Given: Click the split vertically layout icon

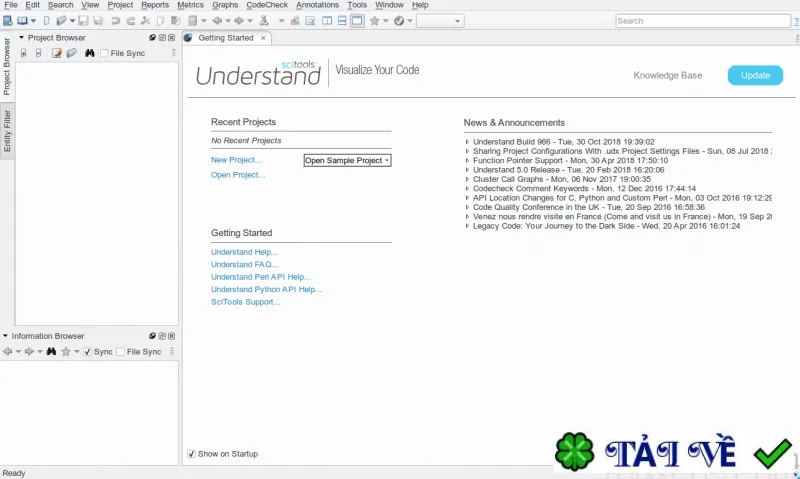Looking at the screenshot, I should (327, 21).
